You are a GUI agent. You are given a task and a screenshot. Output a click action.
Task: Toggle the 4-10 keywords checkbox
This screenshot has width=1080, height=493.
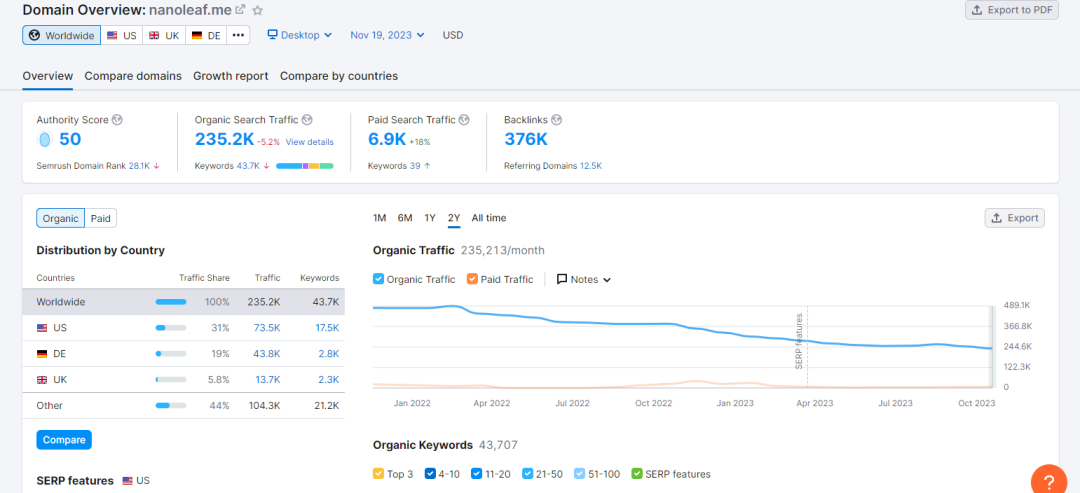[x=430, y=474]
